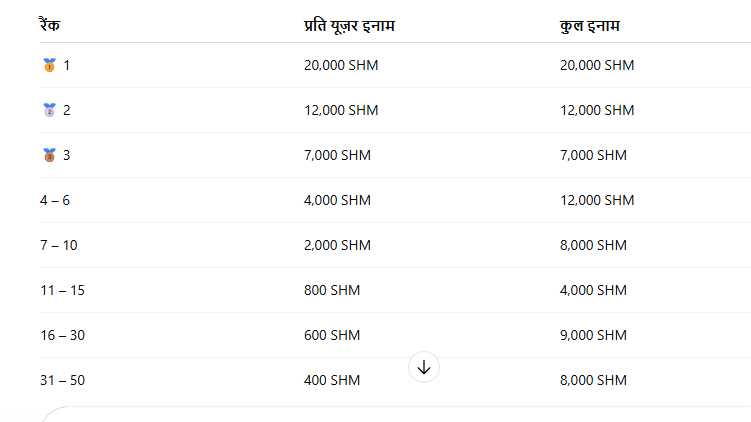This screenshot has width=751, height=422.
Task: Select the कुल इनाम column header
Action: coord(590,25)
